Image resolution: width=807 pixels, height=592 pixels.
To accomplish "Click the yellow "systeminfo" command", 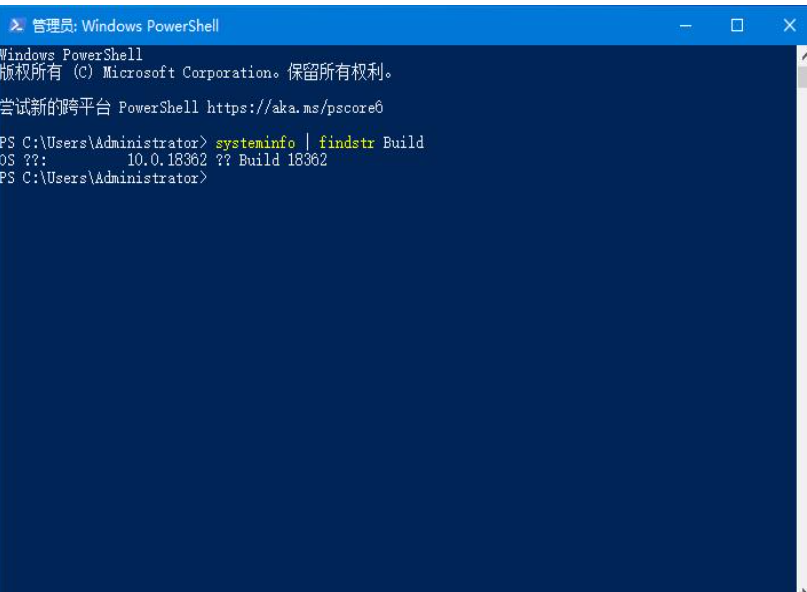I will [x=255, y=143].
